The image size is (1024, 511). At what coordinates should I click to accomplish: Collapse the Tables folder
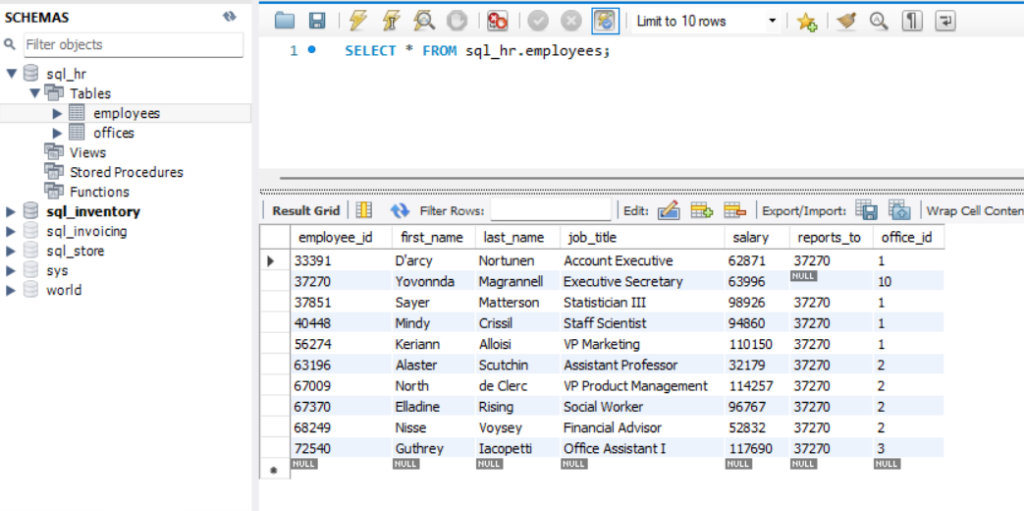pyautogui.click(x=35, y=93)
